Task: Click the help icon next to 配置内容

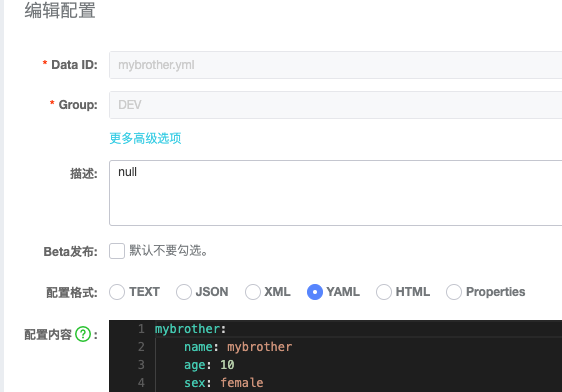Action: 83,334
